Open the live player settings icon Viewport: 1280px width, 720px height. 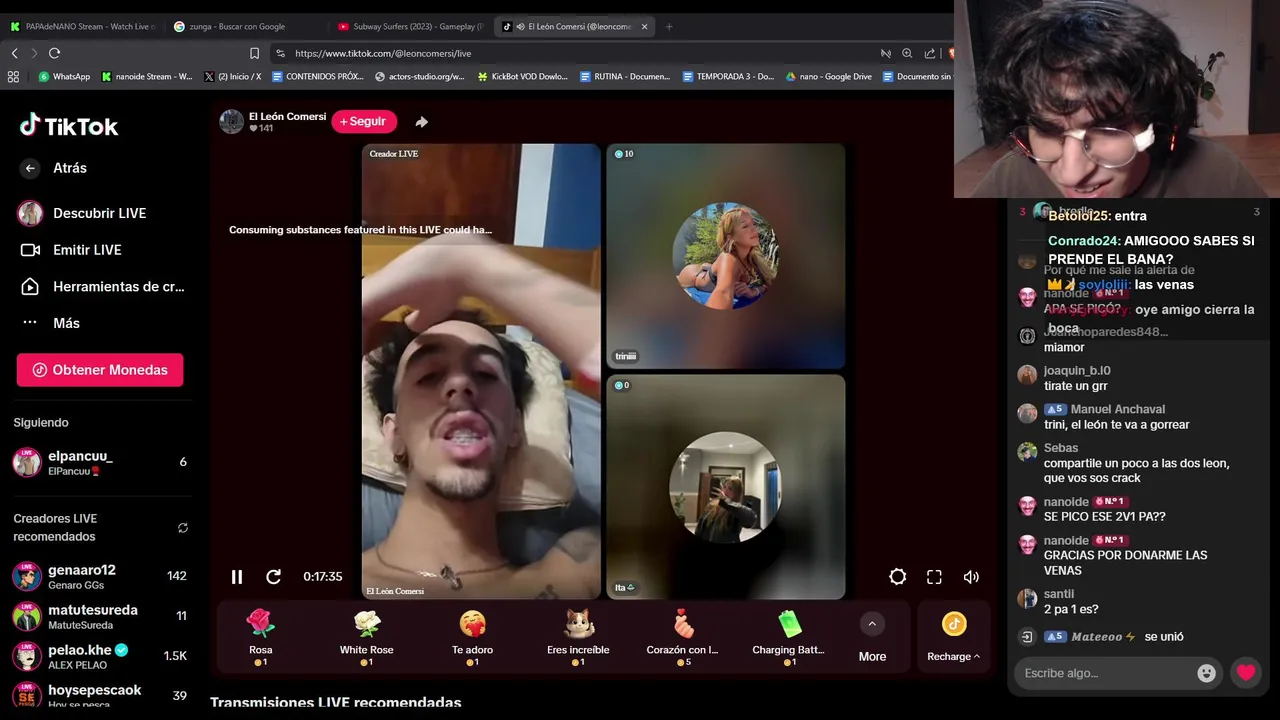[x=898, y=577]
